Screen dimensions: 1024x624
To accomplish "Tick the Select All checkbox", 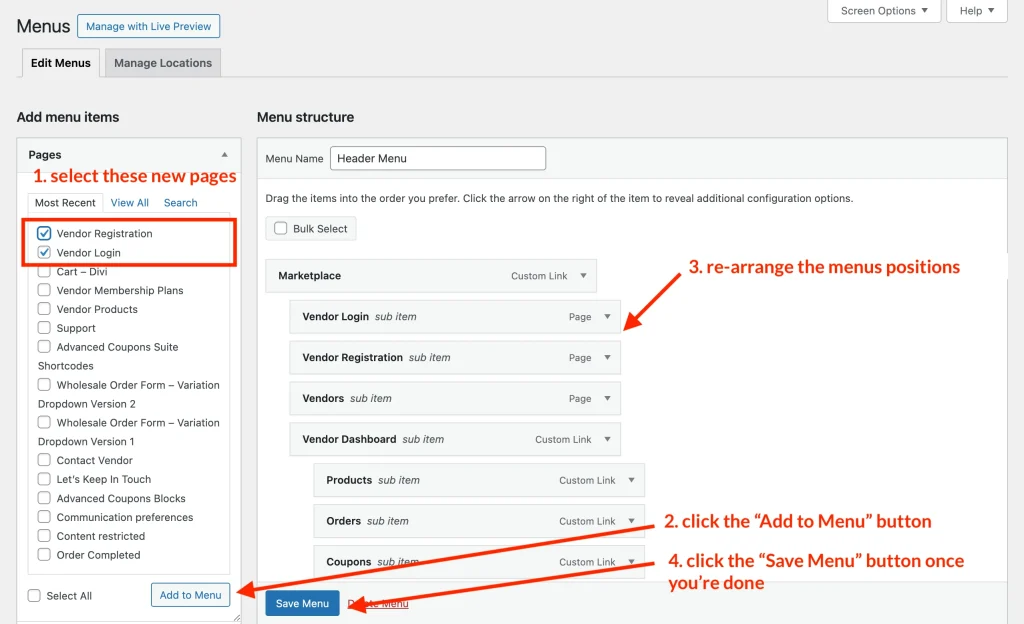I will (x=35, y=596).
